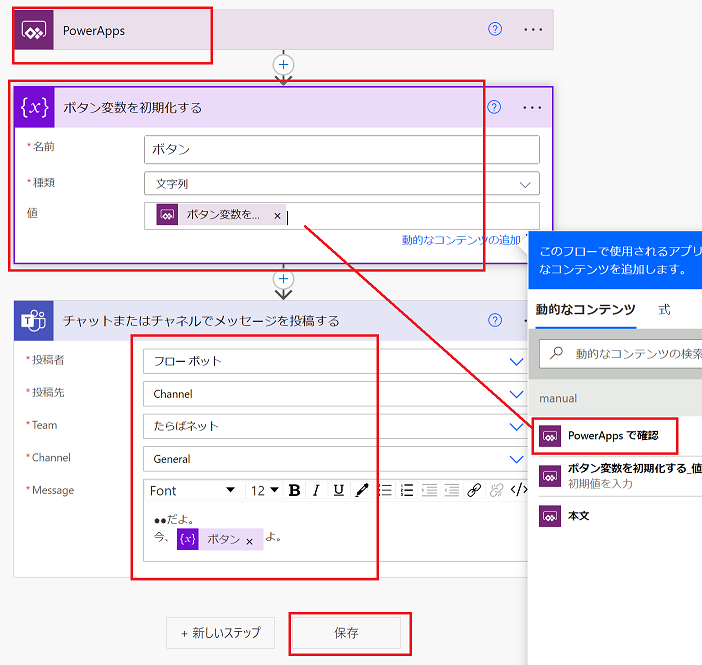
Task: Insert a step after the PowerApps trigger
Action: point(283,63)
